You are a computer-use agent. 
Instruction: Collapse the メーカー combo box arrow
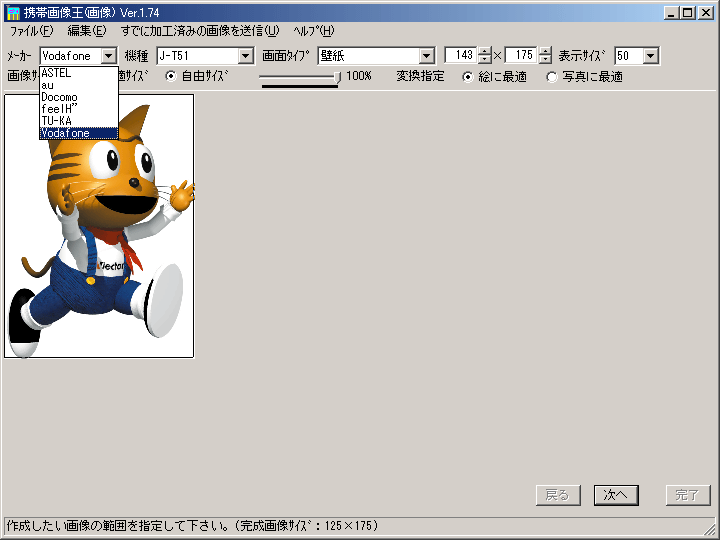109,56
